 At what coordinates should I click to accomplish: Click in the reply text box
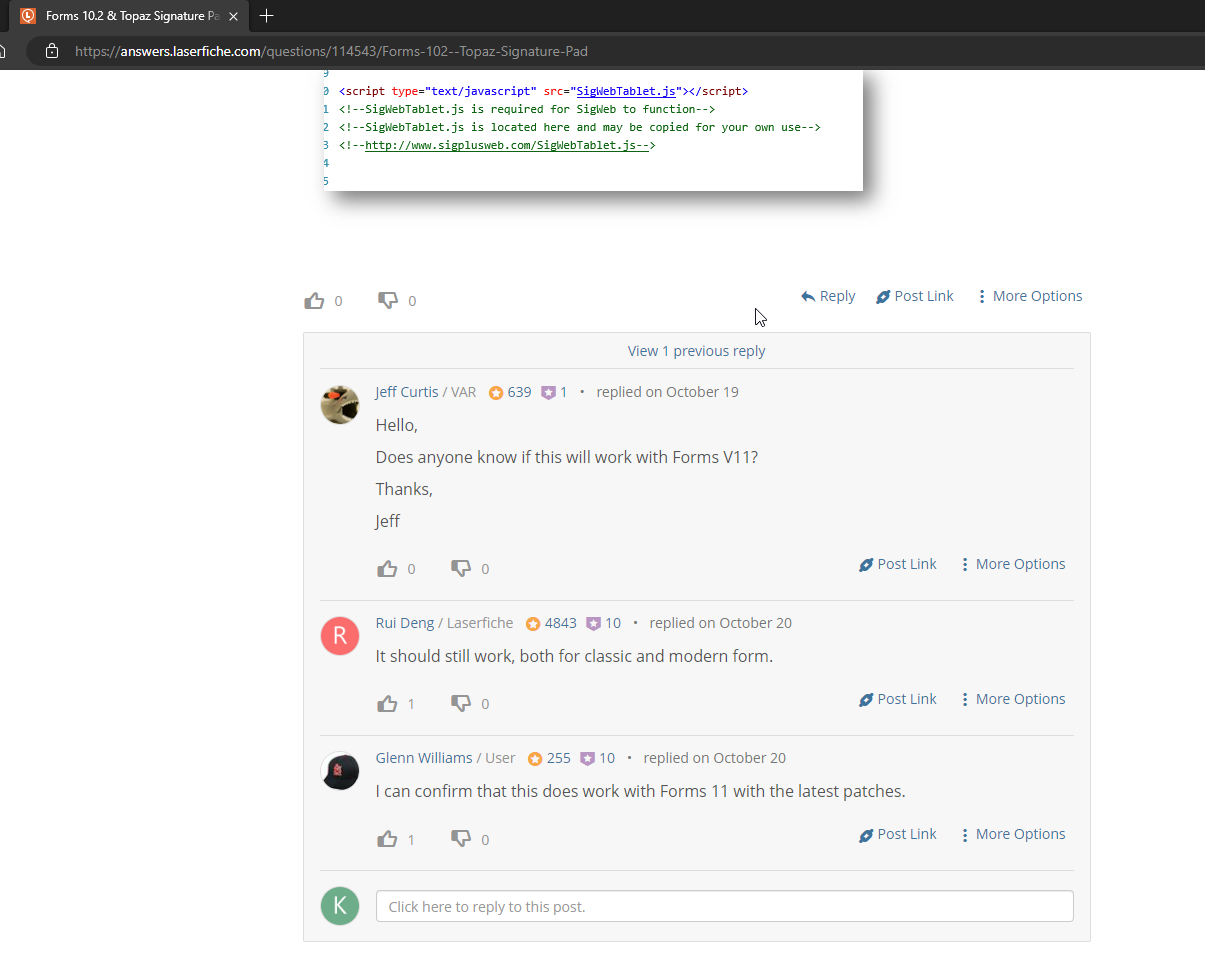pyautogui.click(x=725, y=906)
